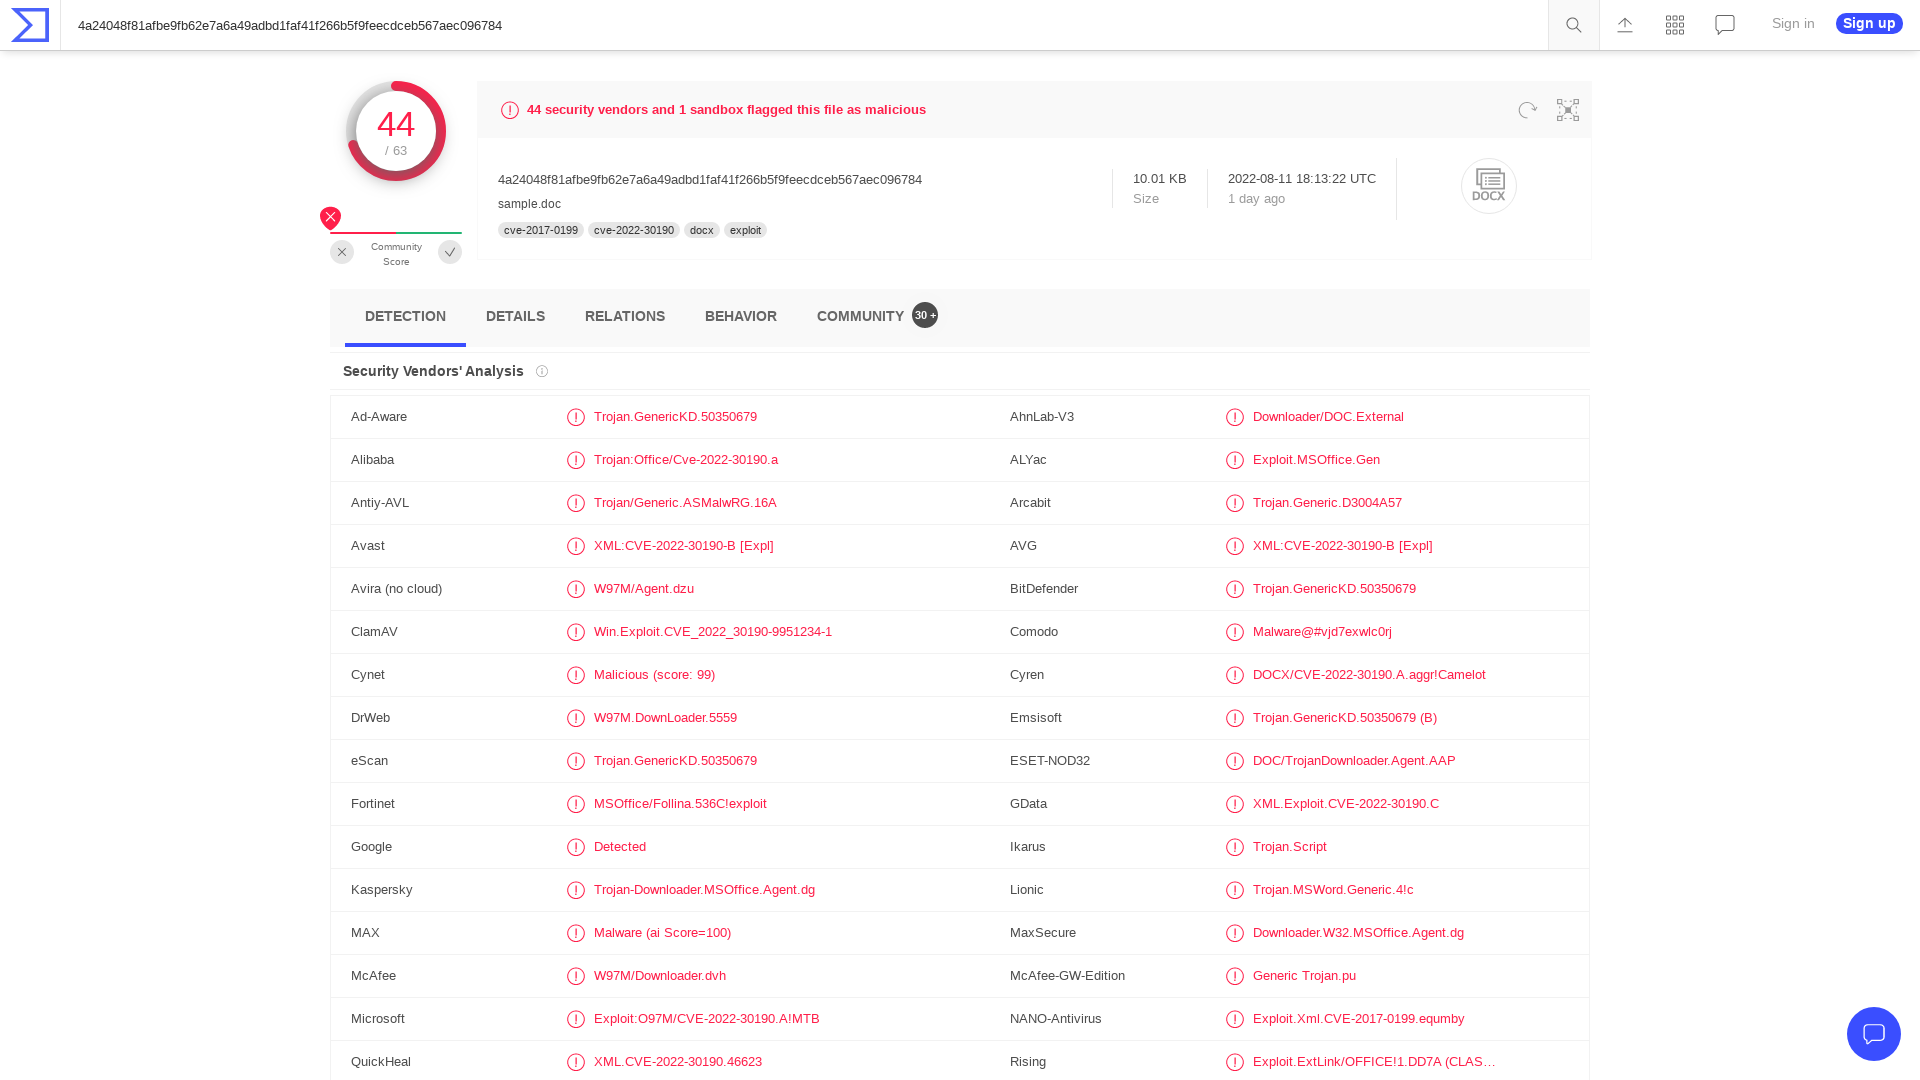Click the 30+ community count badge
The height and width of the screenshot is (1080, 1920).
(925, 315)
